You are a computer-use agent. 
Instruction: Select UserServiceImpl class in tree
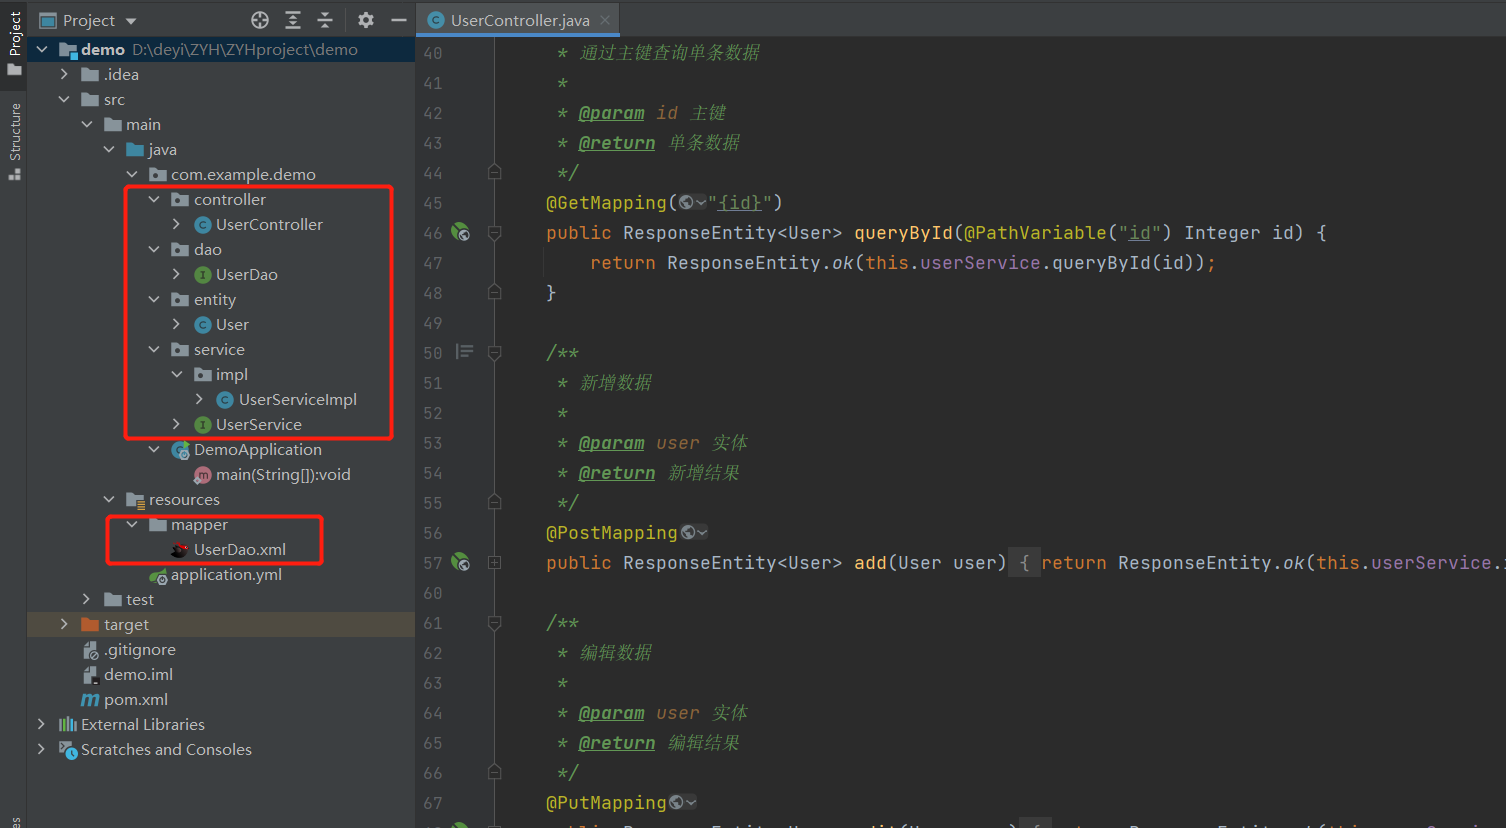[297, 399]
